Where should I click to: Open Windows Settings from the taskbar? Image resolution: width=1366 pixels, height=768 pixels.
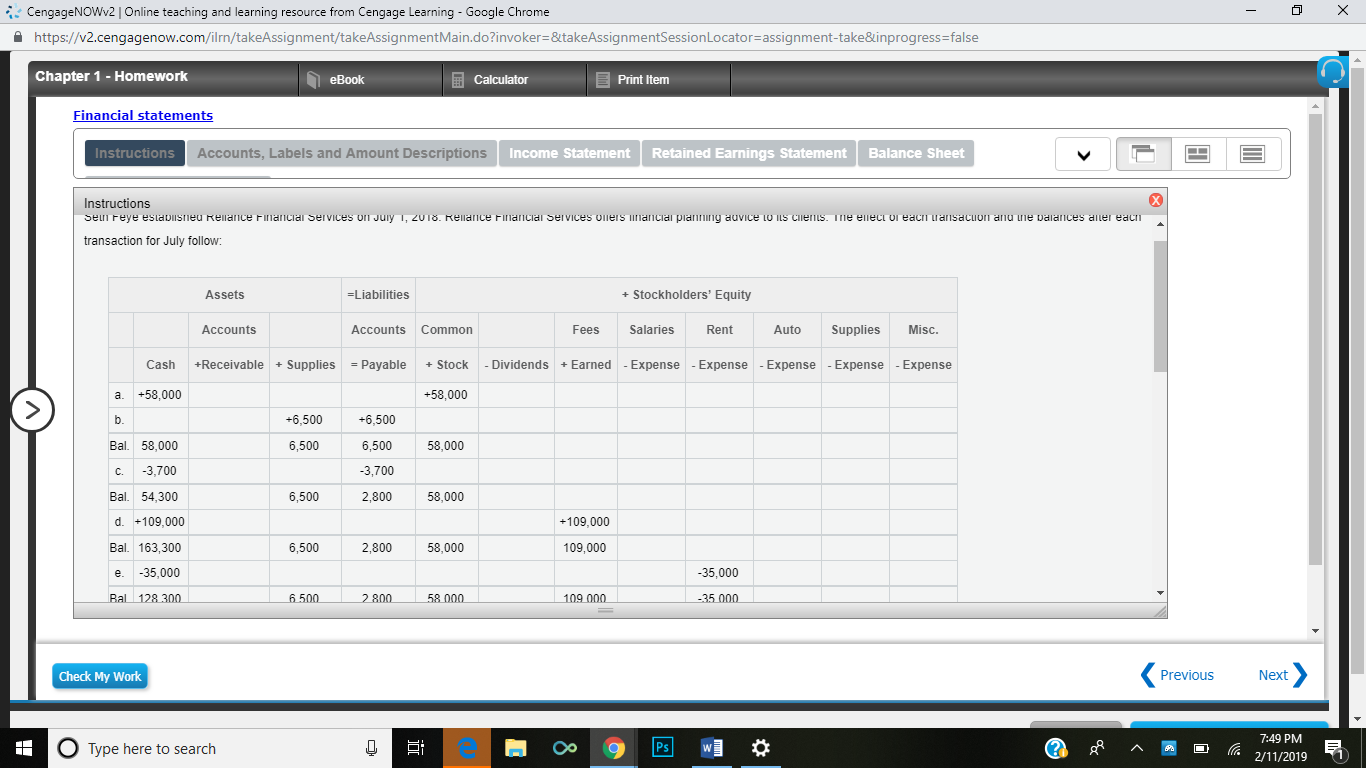[760, 747]
